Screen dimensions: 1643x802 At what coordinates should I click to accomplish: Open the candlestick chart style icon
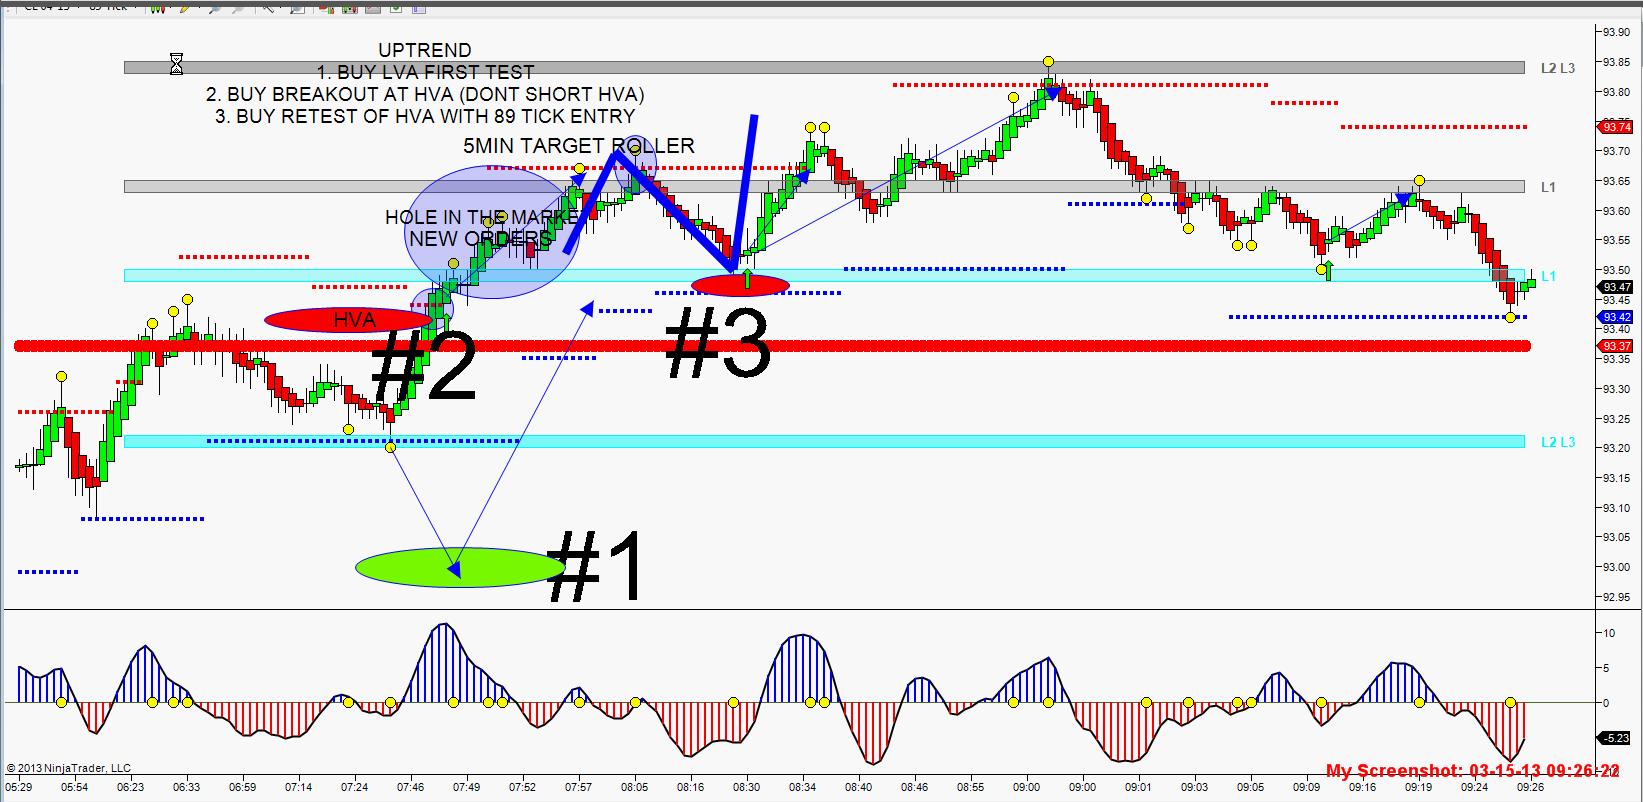tap(159, 6)
